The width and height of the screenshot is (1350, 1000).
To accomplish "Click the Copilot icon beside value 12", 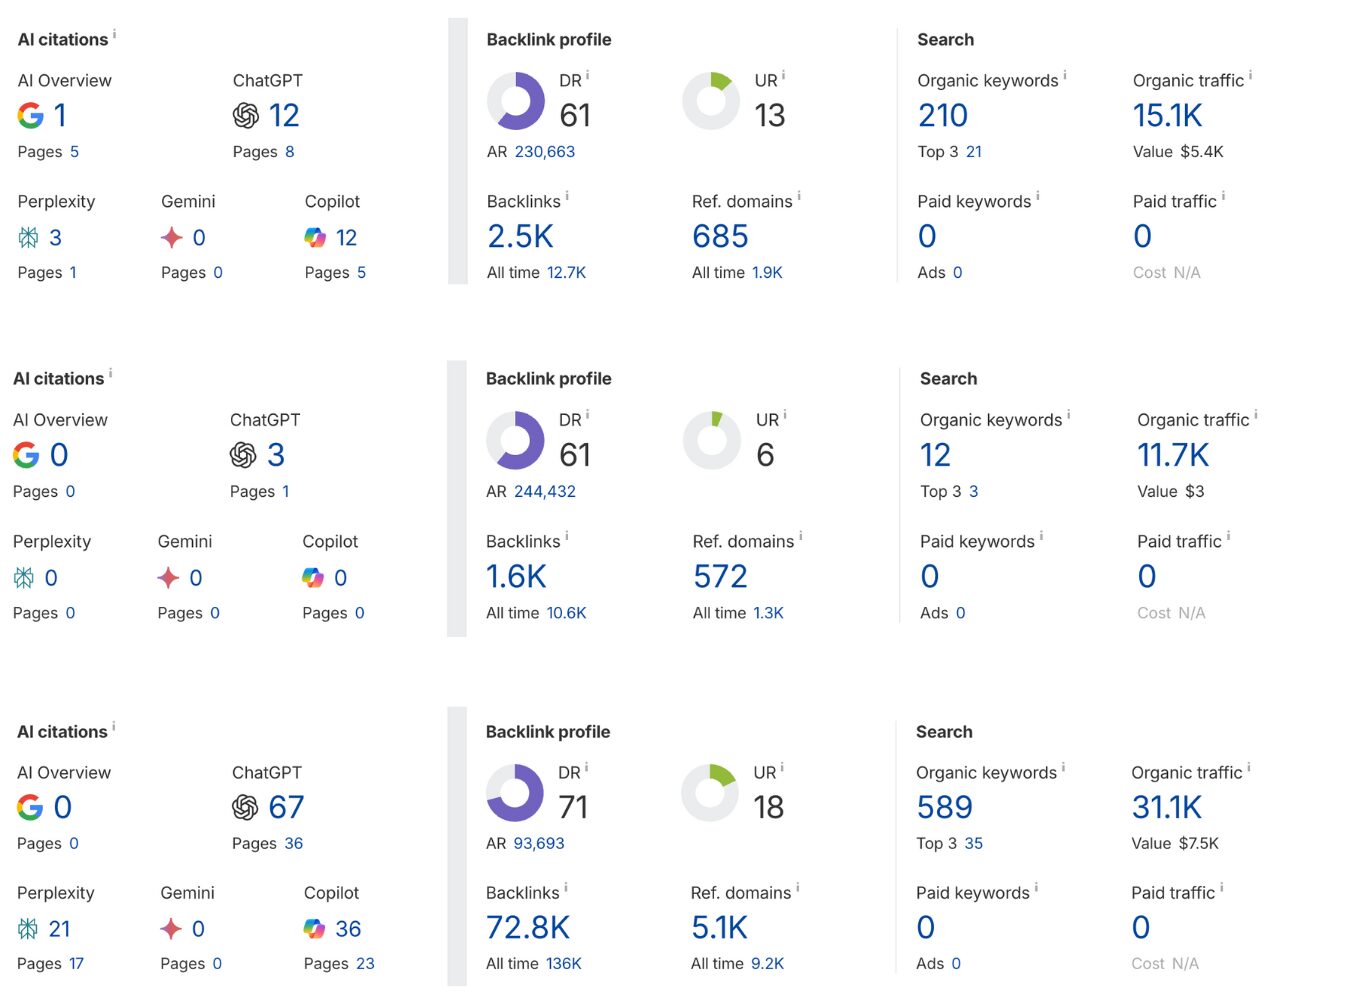I will click(315, 237).
